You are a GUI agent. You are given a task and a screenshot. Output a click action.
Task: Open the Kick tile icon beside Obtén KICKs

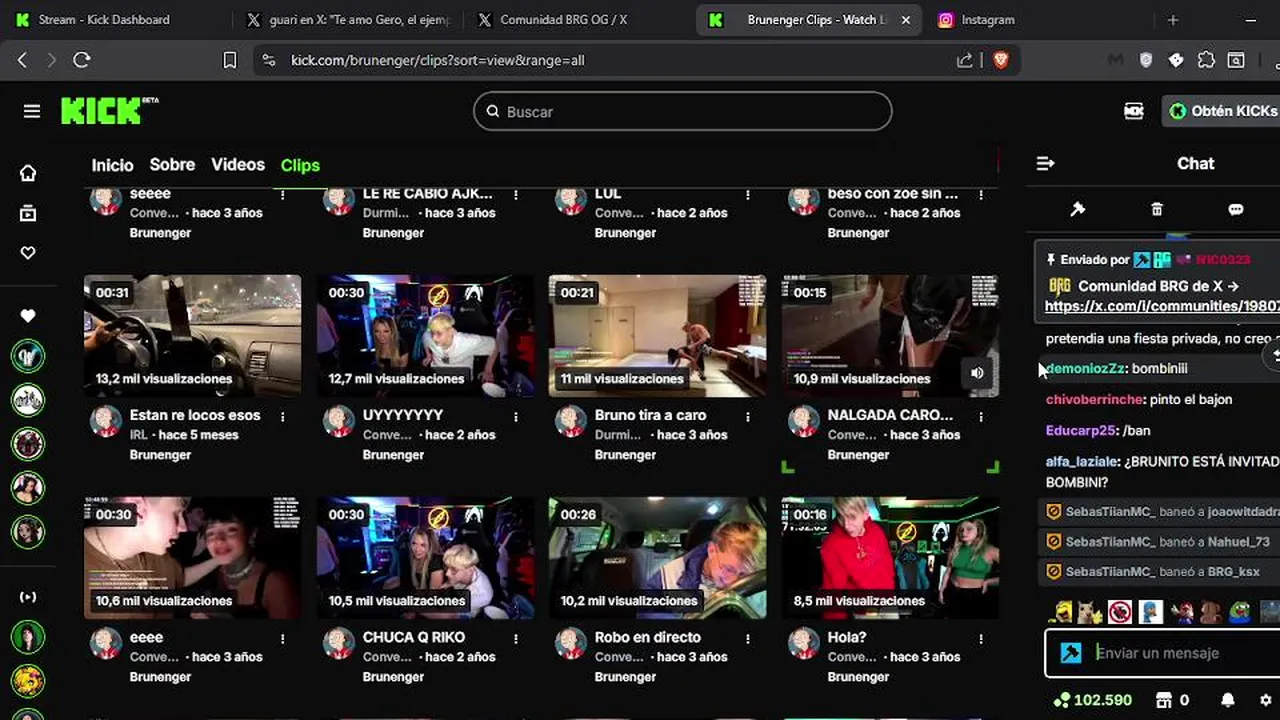tap(1134, 111)
